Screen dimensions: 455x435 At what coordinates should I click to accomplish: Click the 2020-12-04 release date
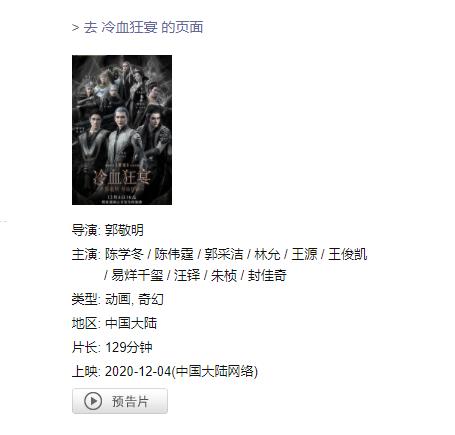tap(138, 371)
